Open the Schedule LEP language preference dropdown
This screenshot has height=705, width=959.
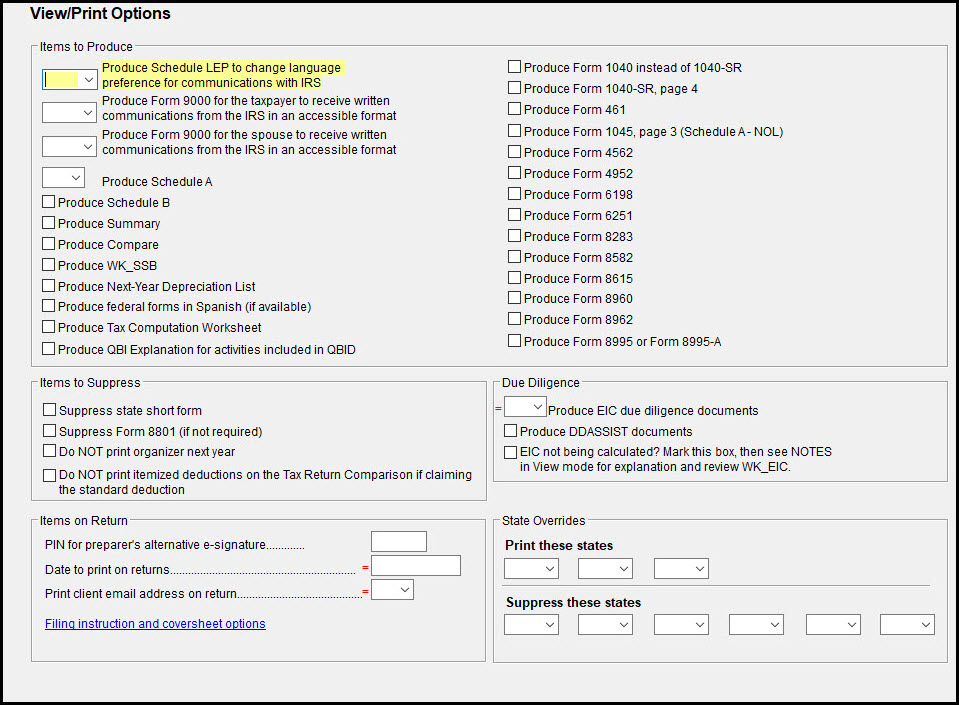[x=69, y=79]
